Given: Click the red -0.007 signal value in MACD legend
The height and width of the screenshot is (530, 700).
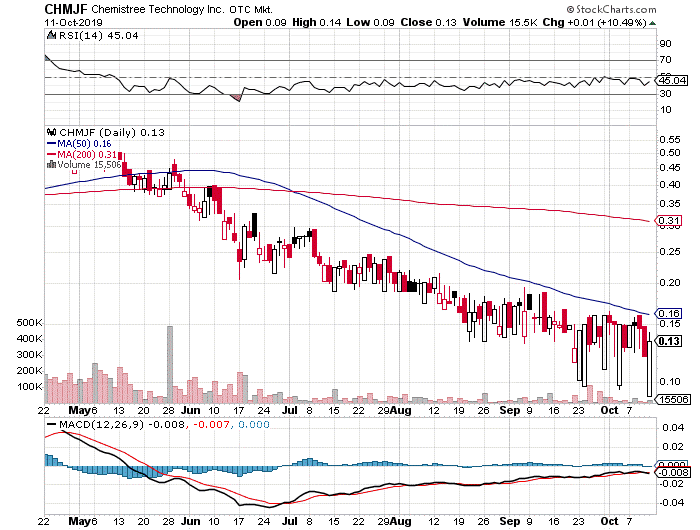Looking at the screenshot, I should (x=210, y=425).
